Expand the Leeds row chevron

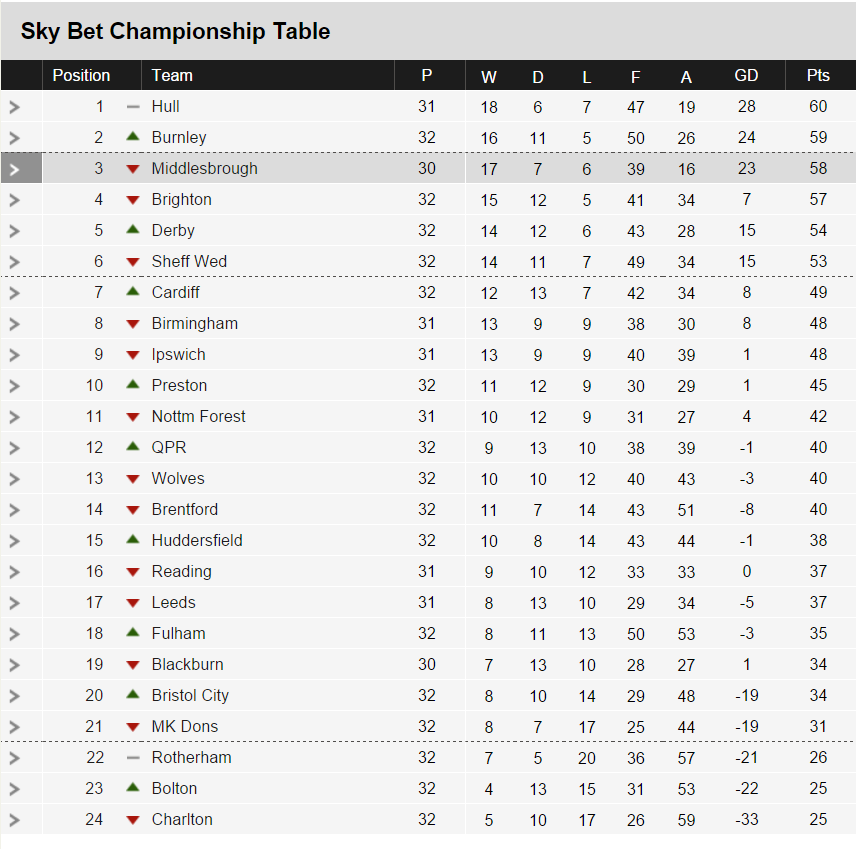click(14, 603)
